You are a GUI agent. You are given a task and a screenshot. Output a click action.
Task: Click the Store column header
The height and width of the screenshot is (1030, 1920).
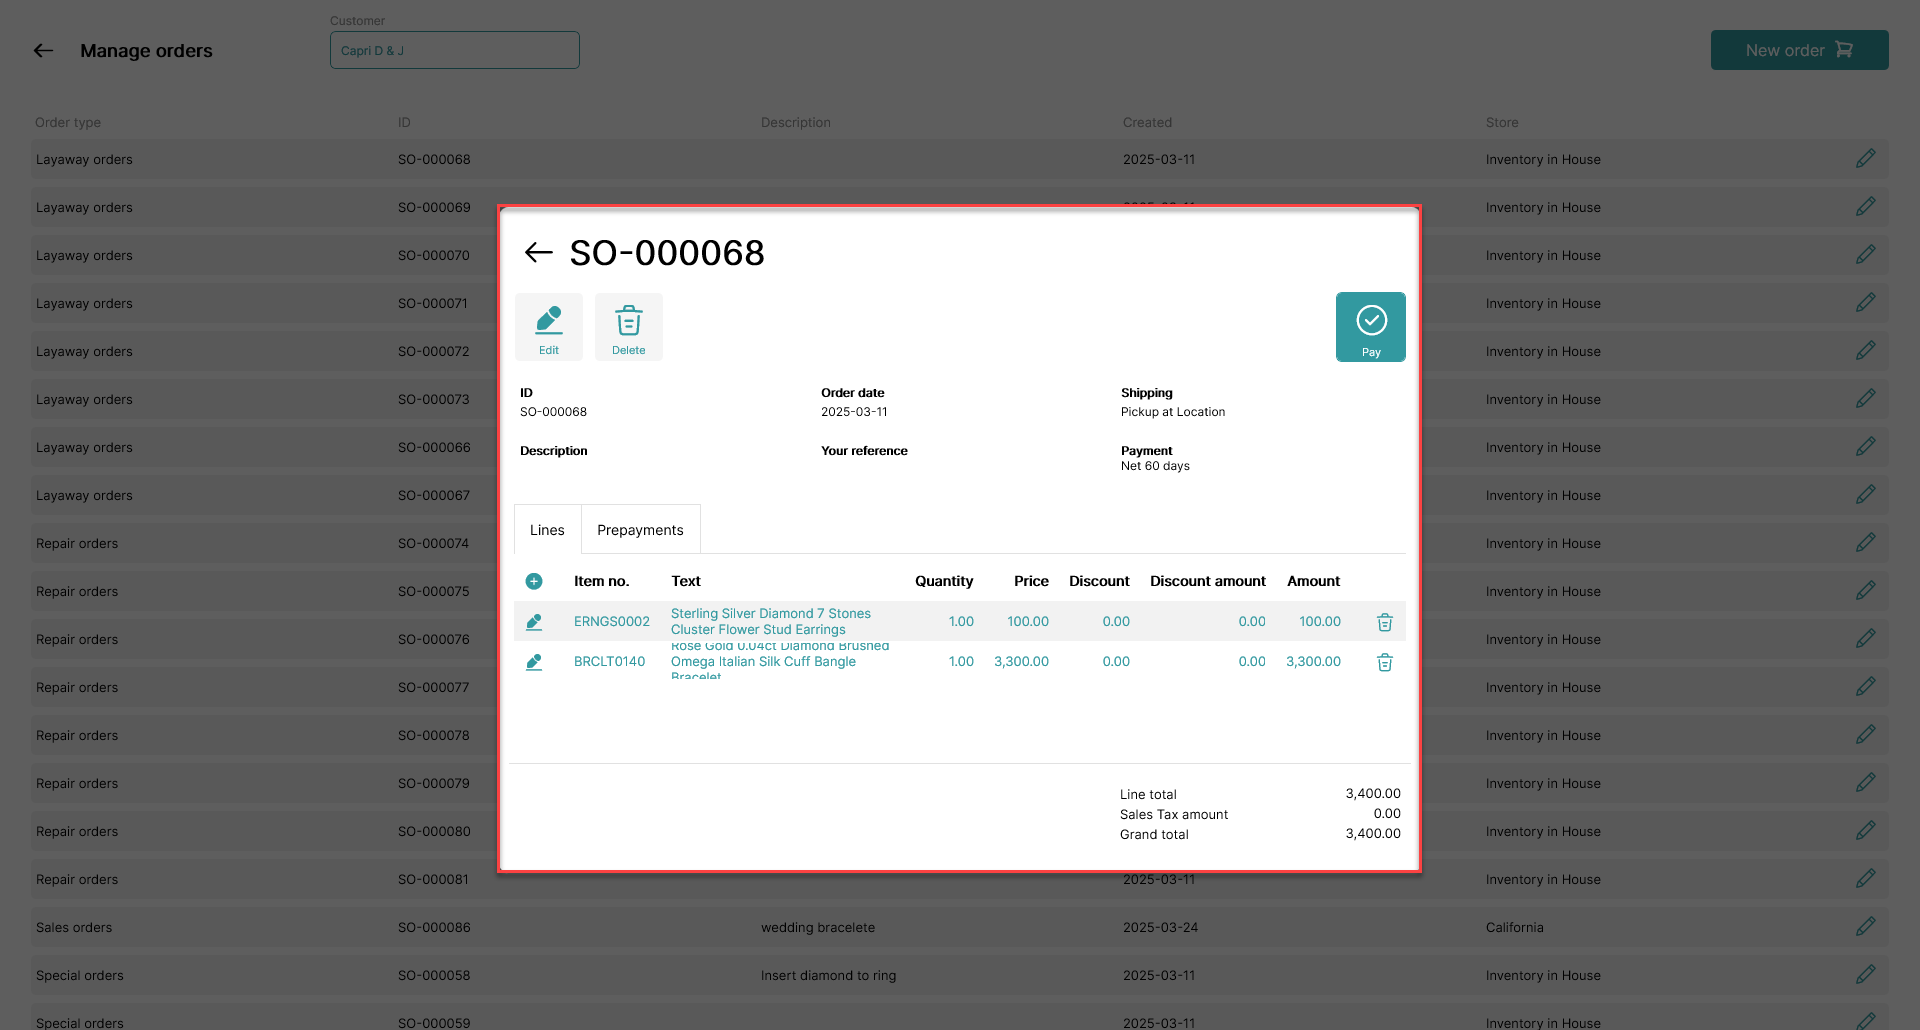pyautogui.click(x=1502, y=123)
